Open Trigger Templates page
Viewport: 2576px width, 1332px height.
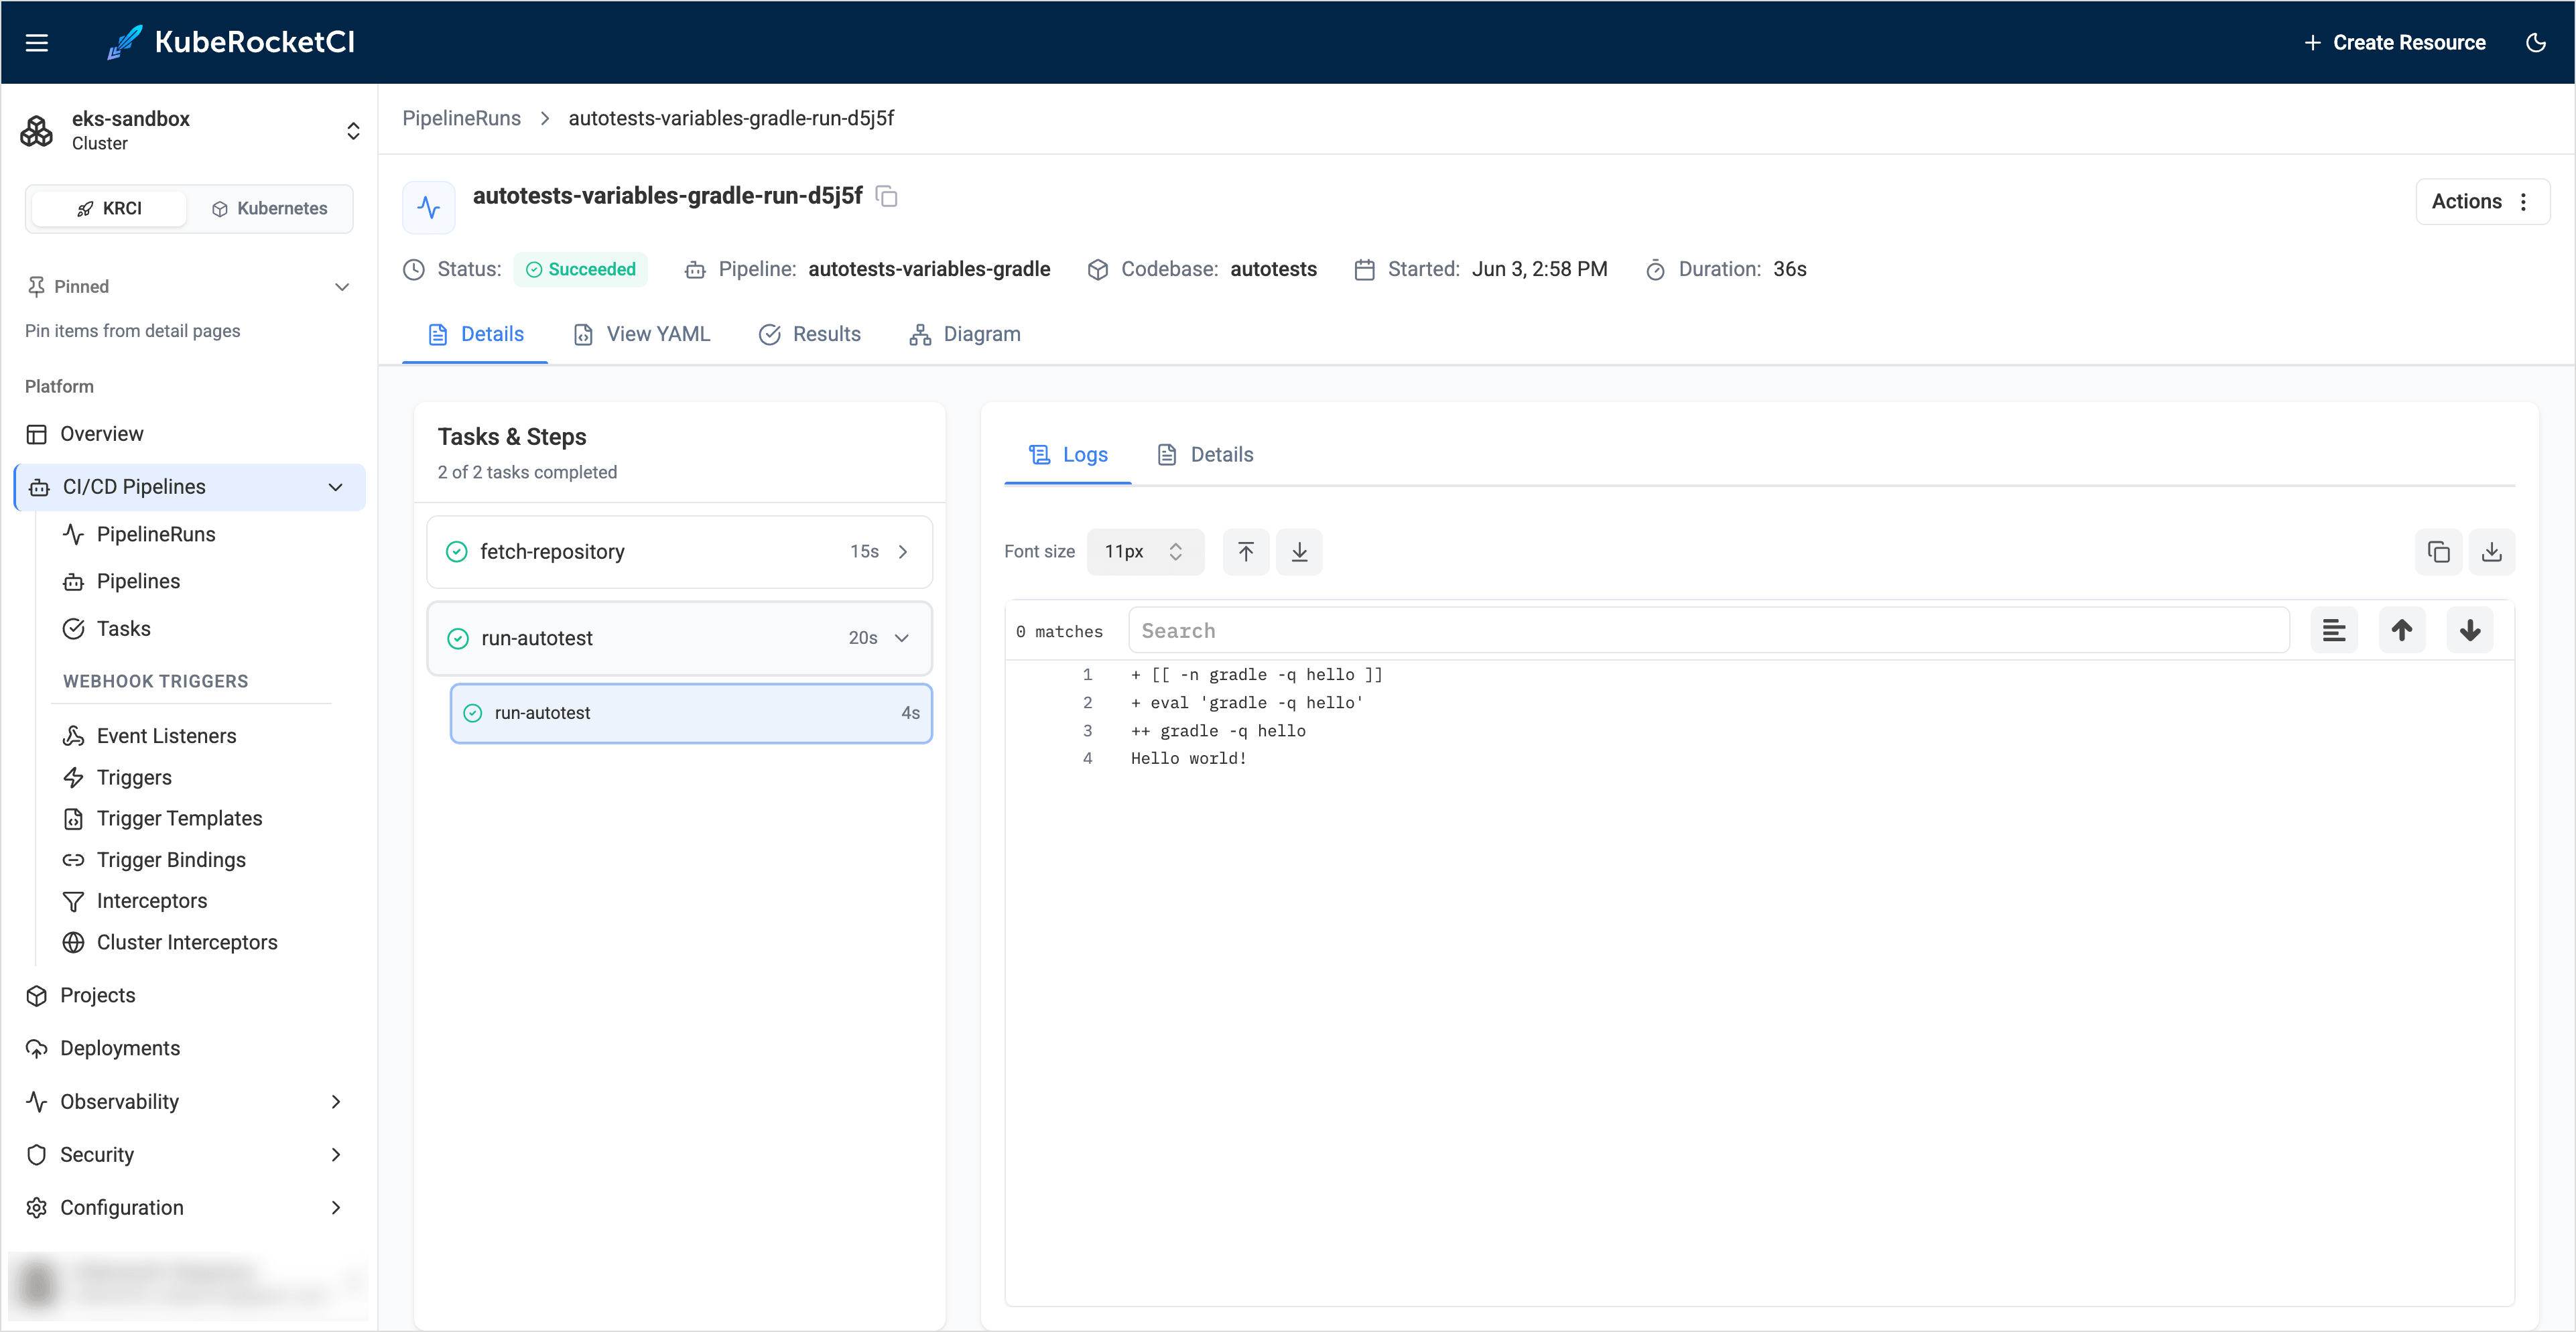pyautogui.click(x=179, y=818)
